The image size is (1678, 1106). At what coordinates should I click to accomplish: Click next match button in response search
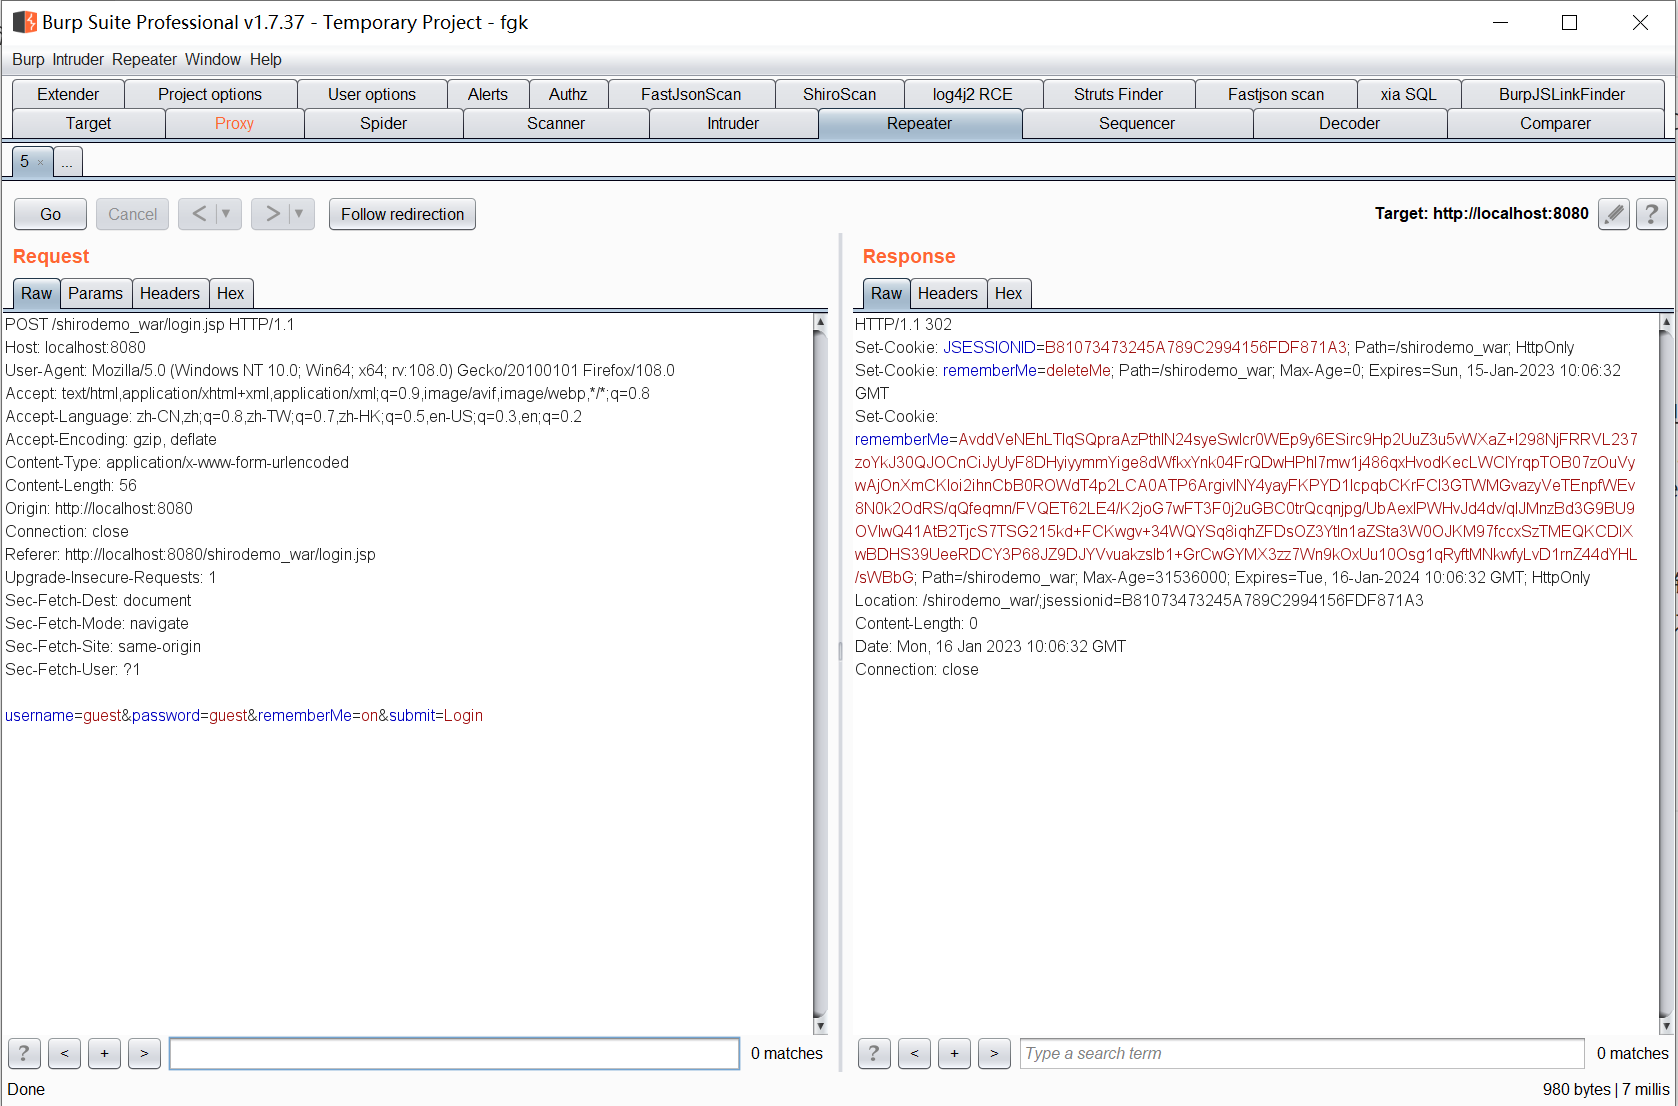pyautogui.click(x=994, y=1053)
